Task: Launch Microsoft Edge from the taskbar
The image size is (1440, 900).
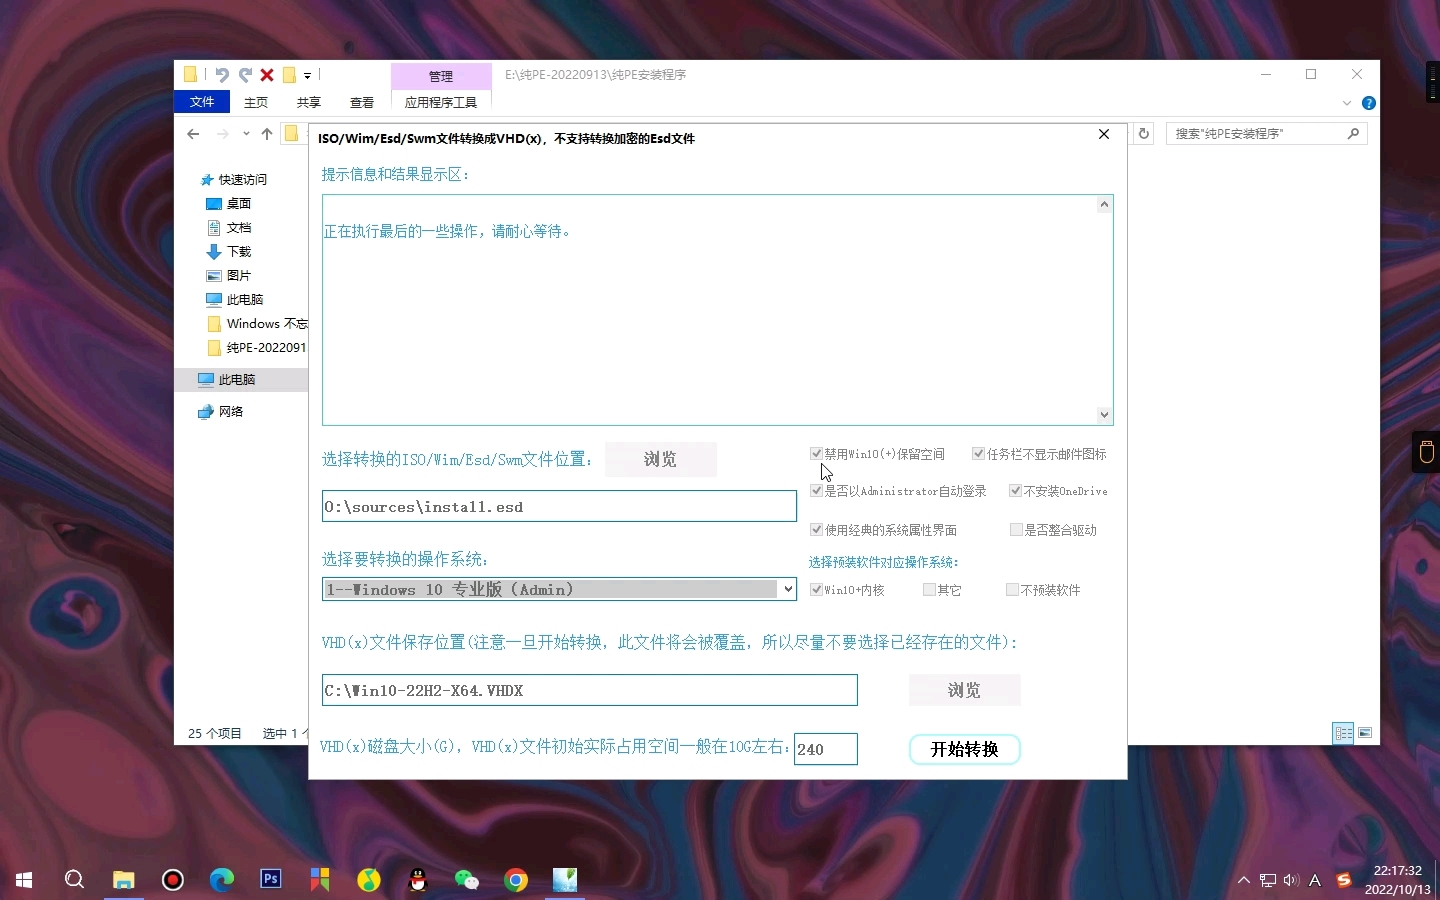Action: 221,880
